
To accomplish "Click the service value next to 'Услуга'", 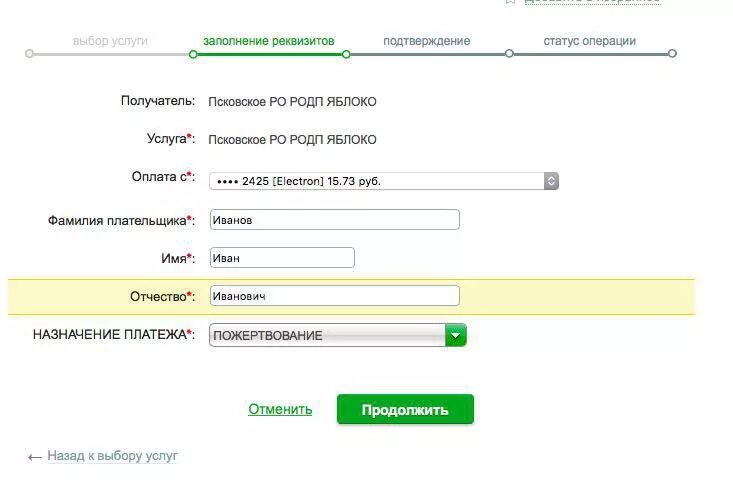I will click(292, 139).
